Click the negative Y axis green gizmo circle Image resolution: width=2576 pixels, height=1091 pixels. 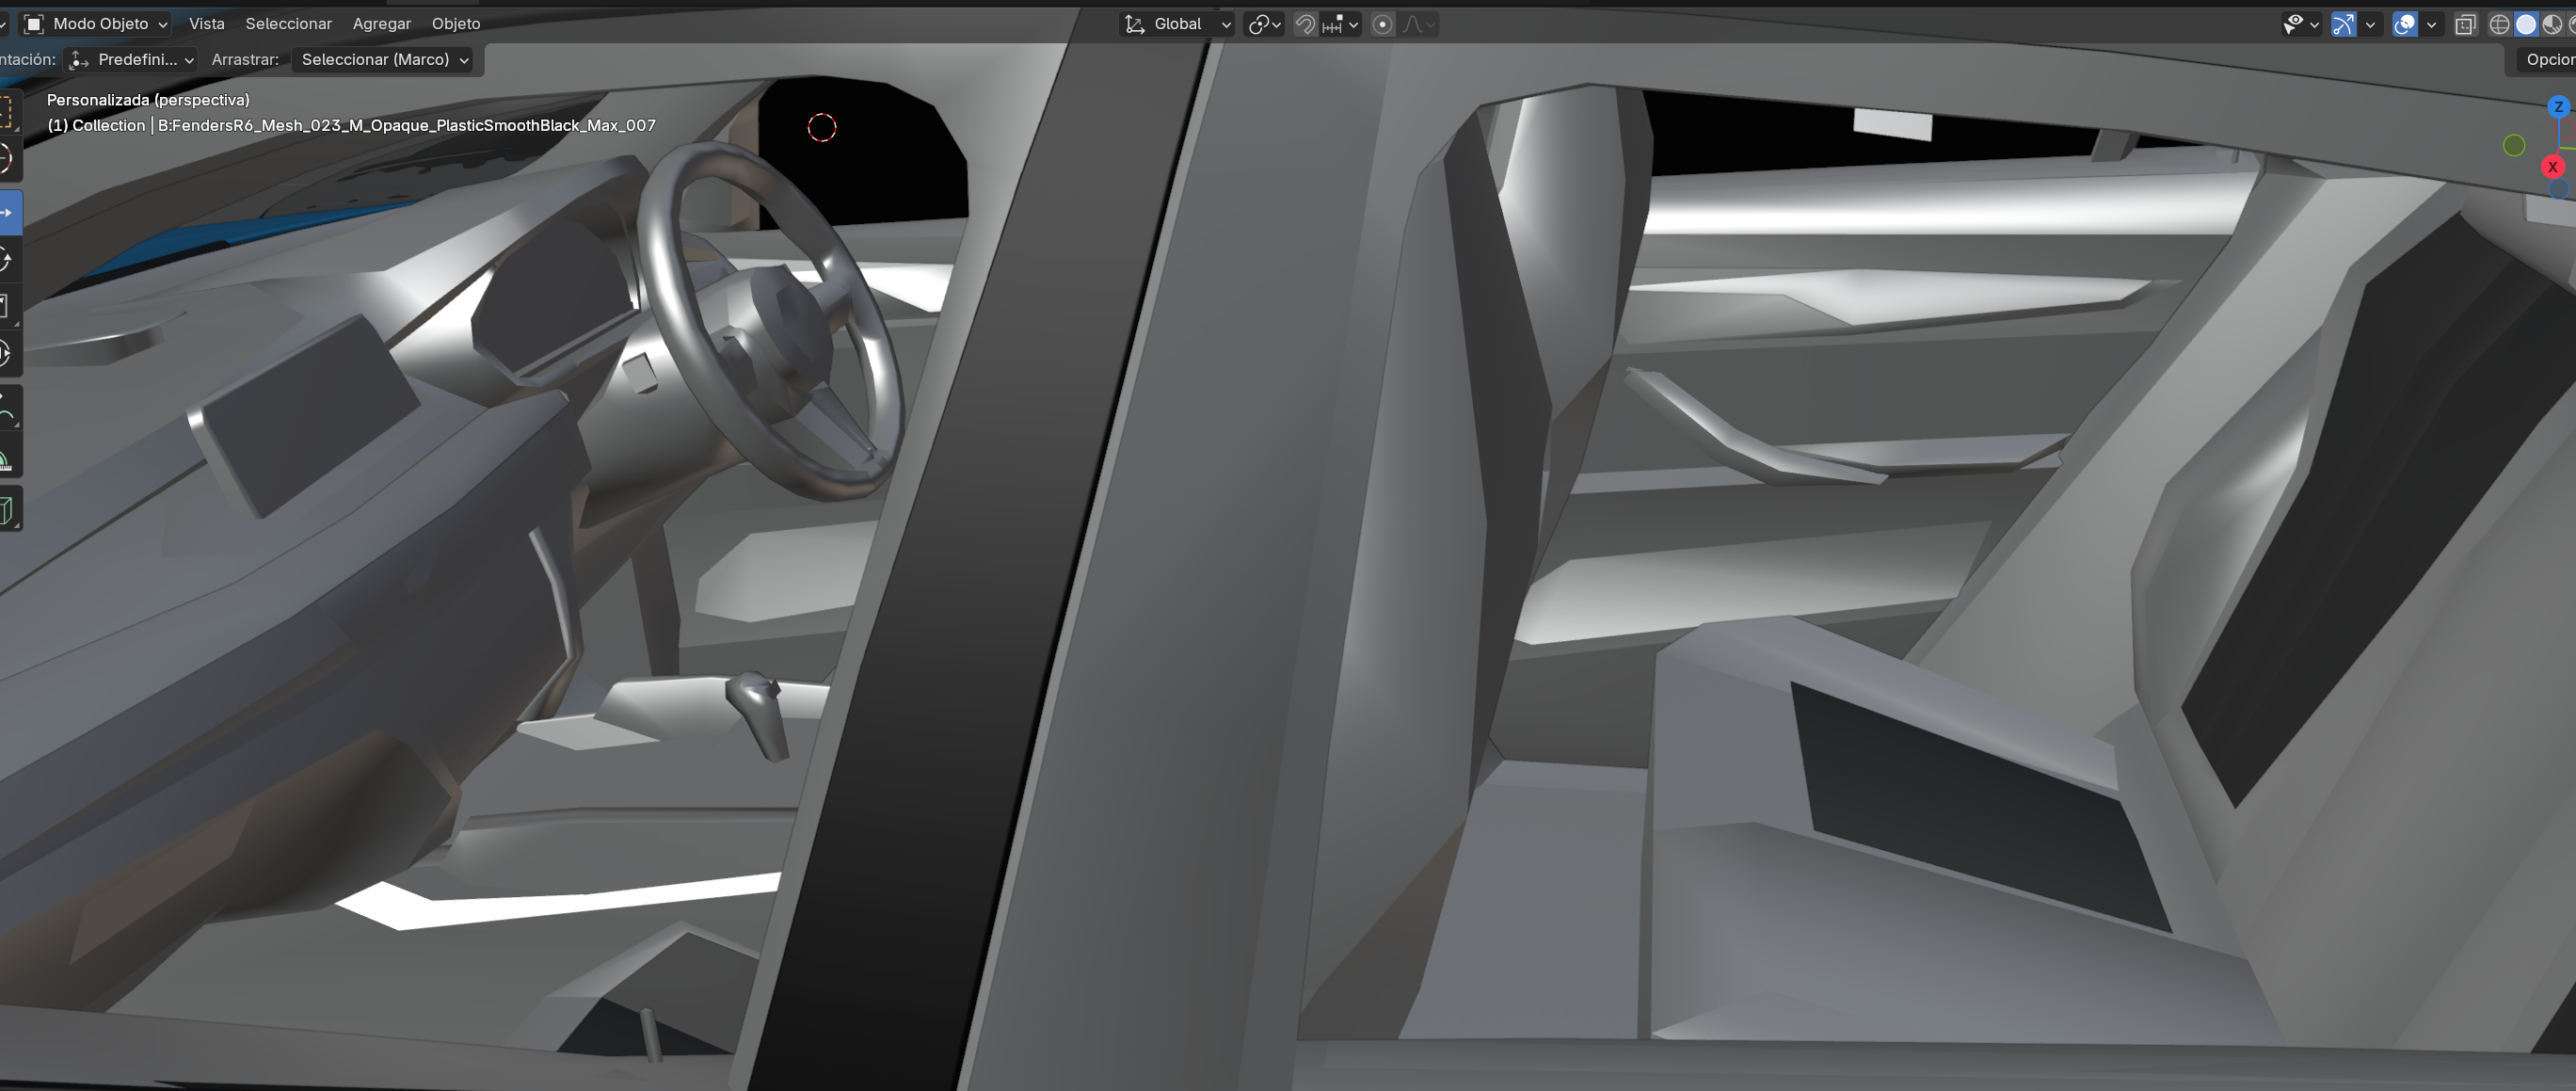click(x=2514, y=146)
